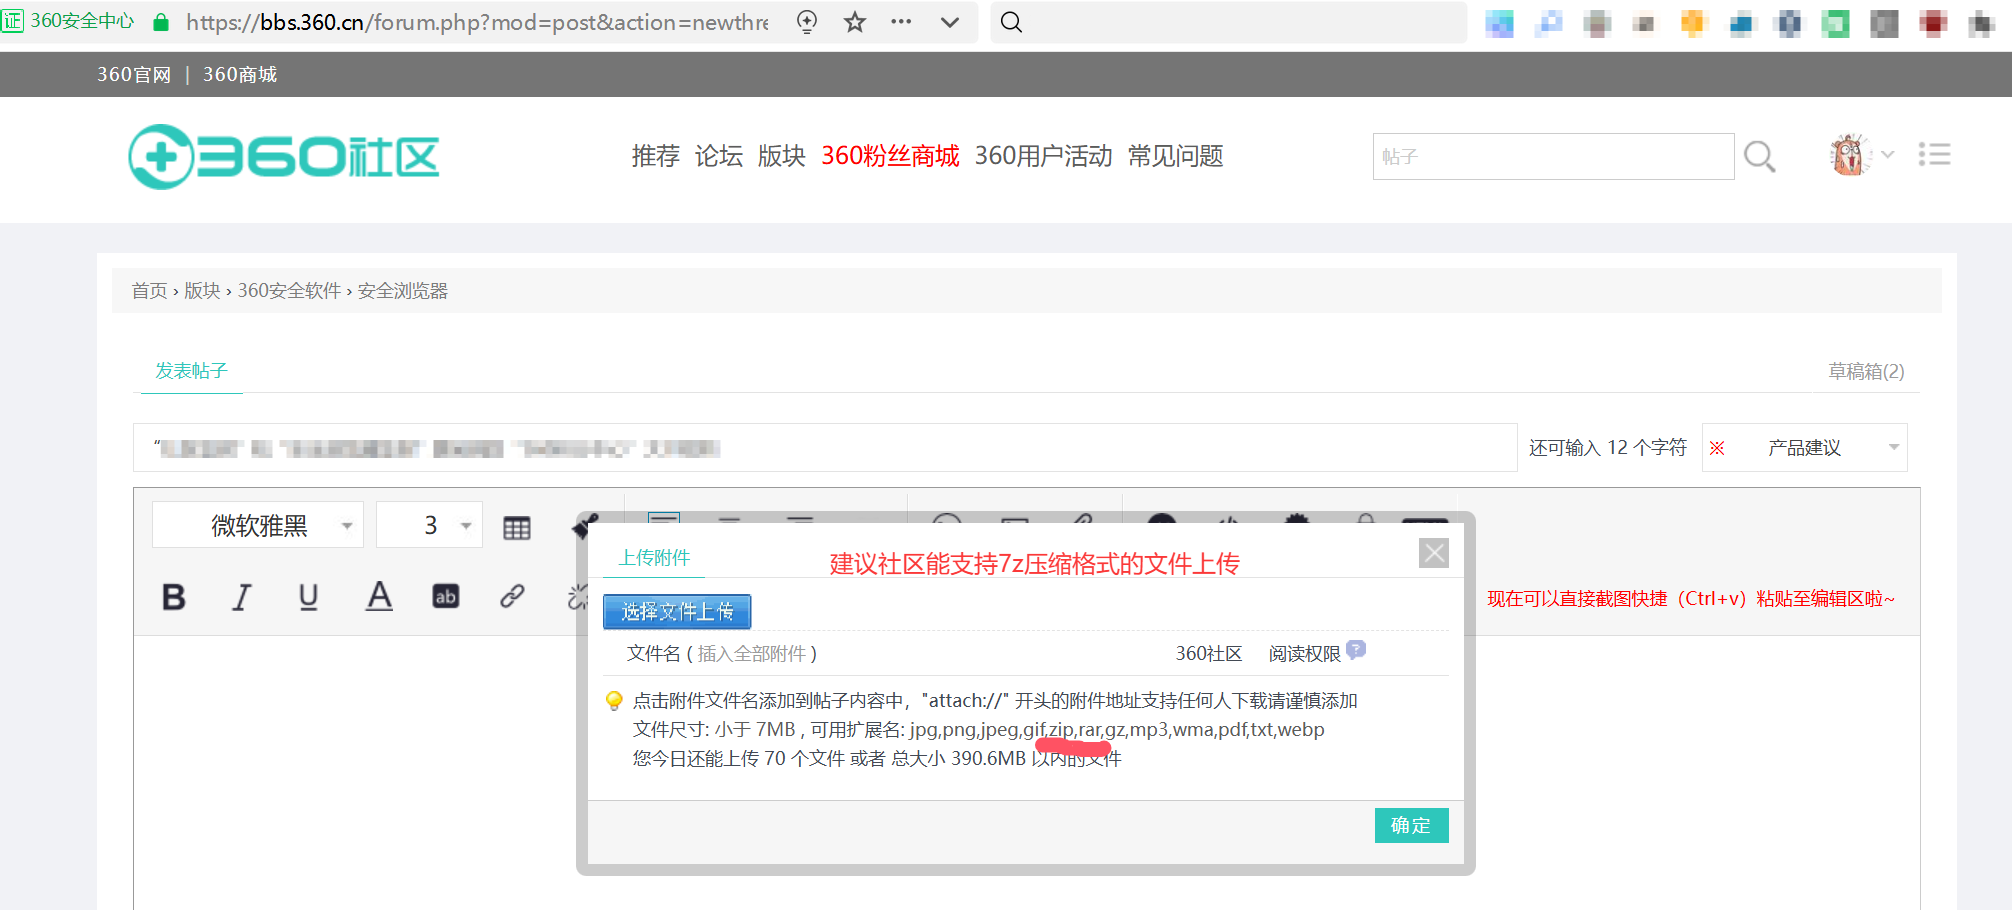Expand the 产品建议 category dropdown
Viewport: 2012px width, 910px height.
pos(1805,448)
